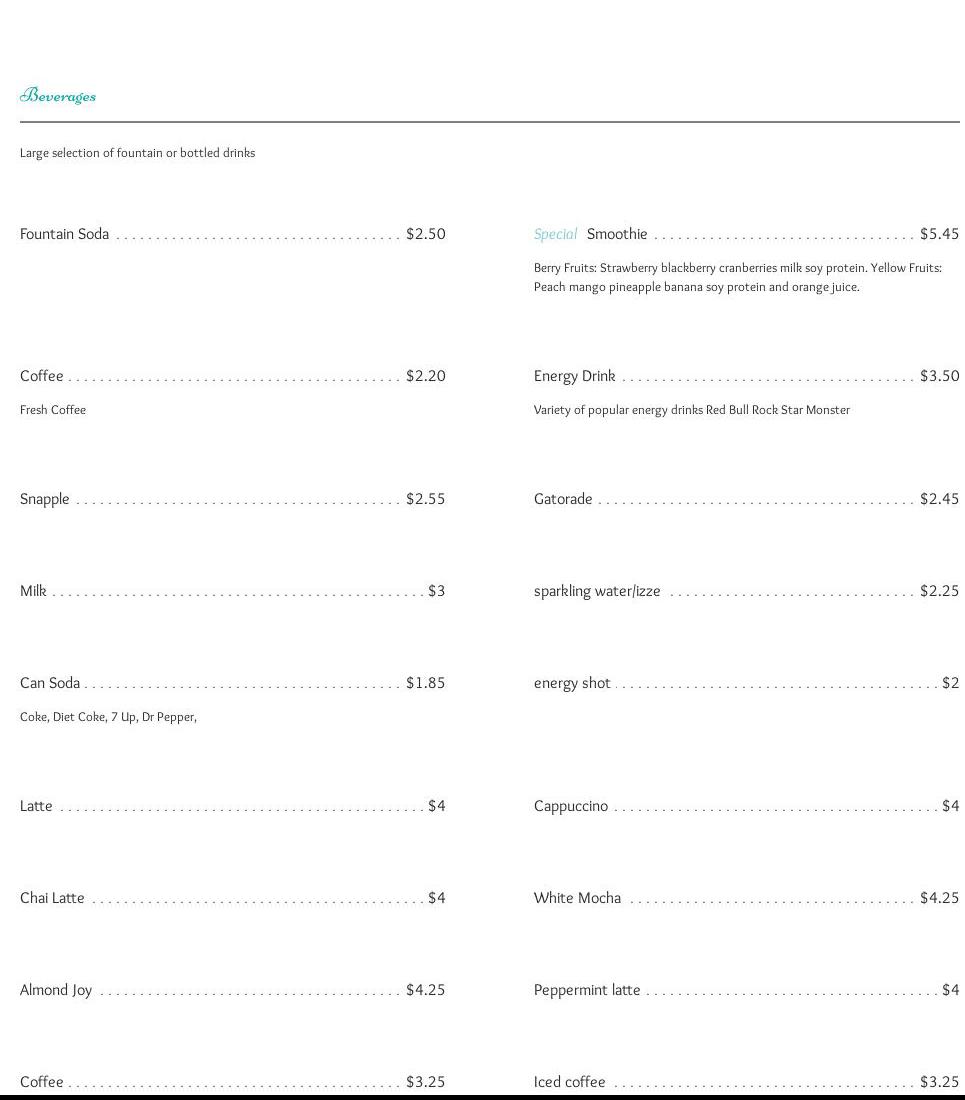The image size is (965, 1100).
Task: Click the Milk item name
Action: pyautogui.click(x=33, y=591)
